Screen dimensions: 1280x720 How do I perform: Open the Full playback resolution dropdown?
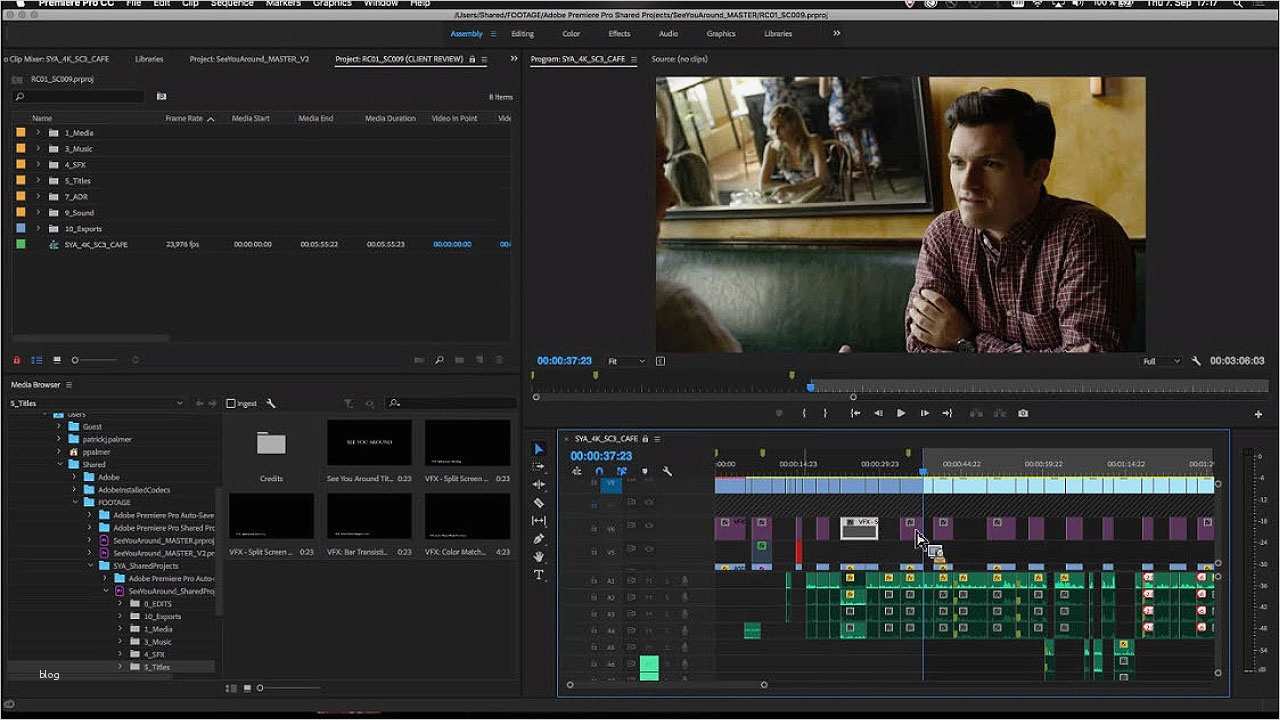point(1161,361)
